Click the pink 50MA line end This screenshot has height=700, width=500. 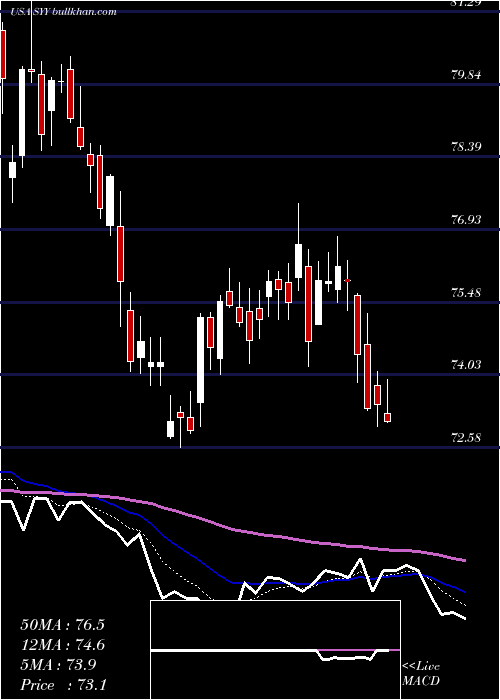click(463, 560)
